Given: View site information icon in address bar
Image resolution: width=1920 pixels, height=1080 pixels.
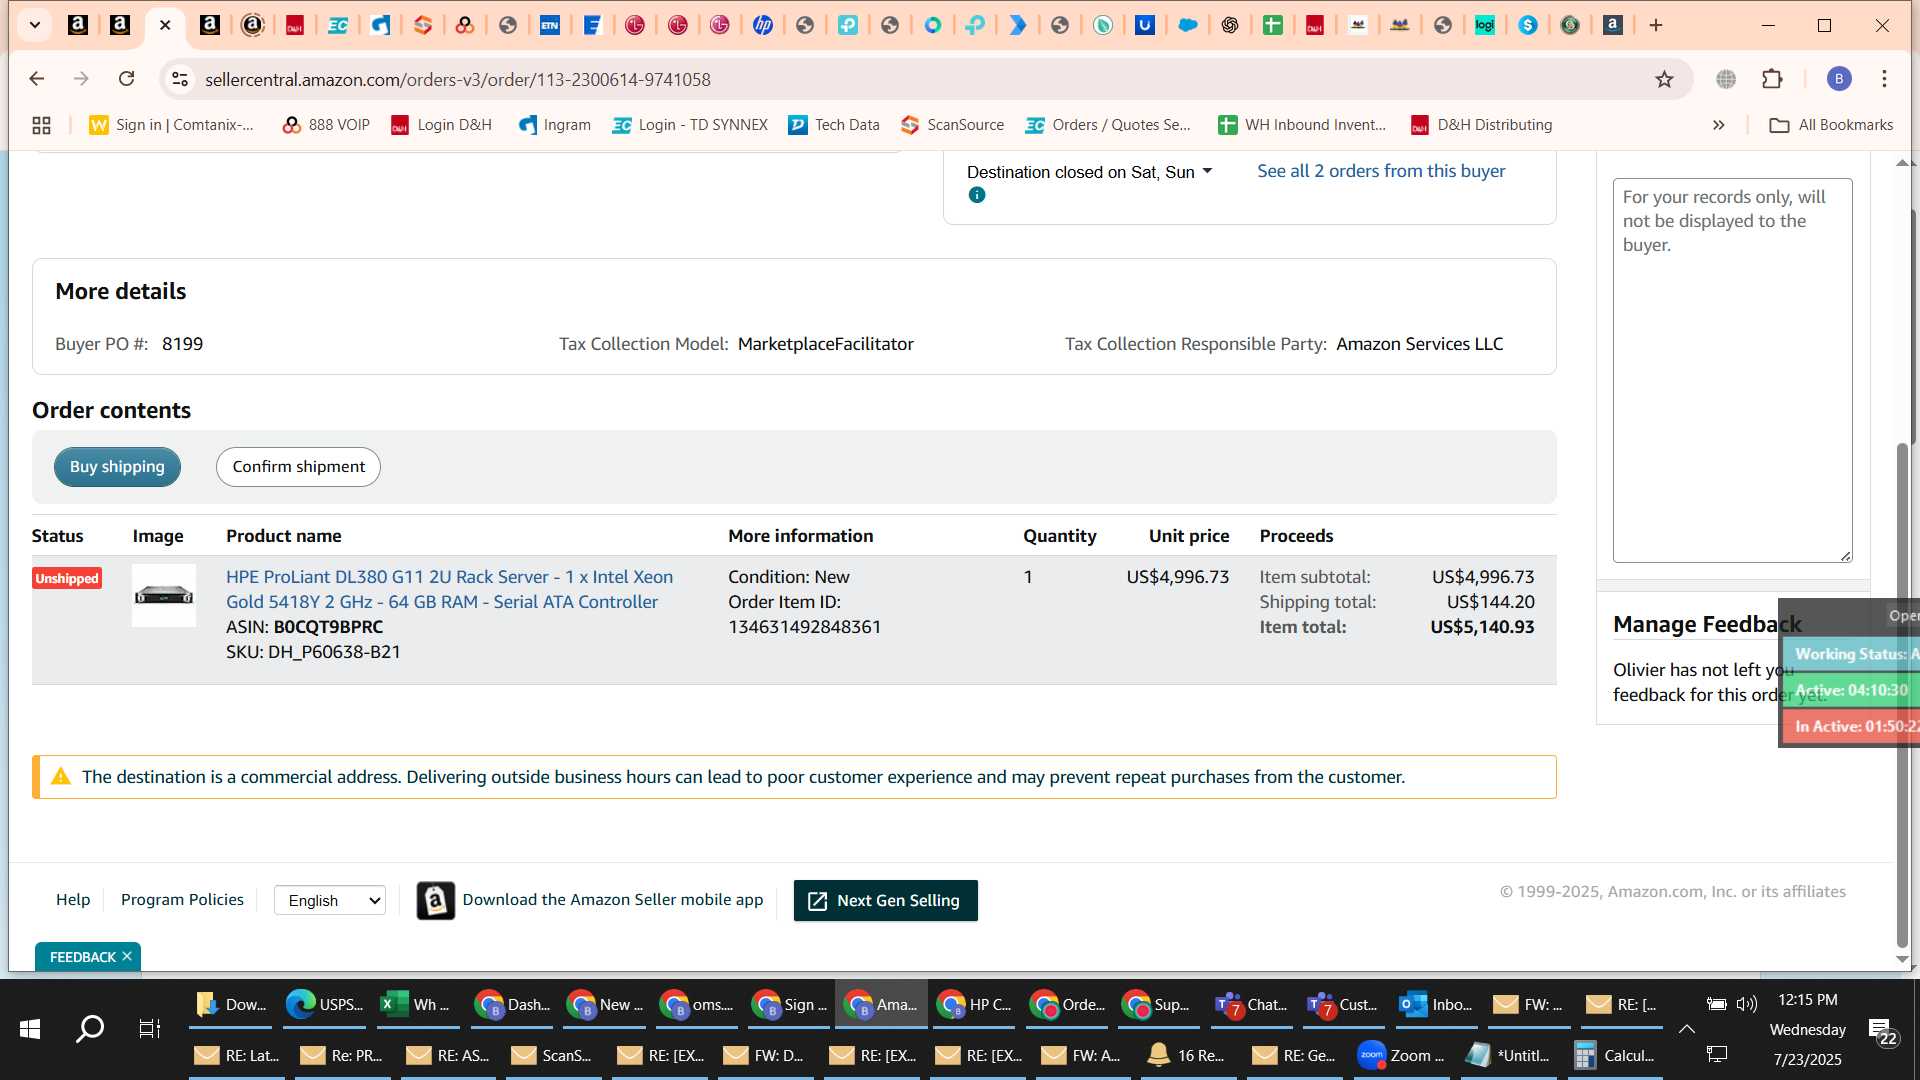Looking at the screenshot, I should click(179, 79).
